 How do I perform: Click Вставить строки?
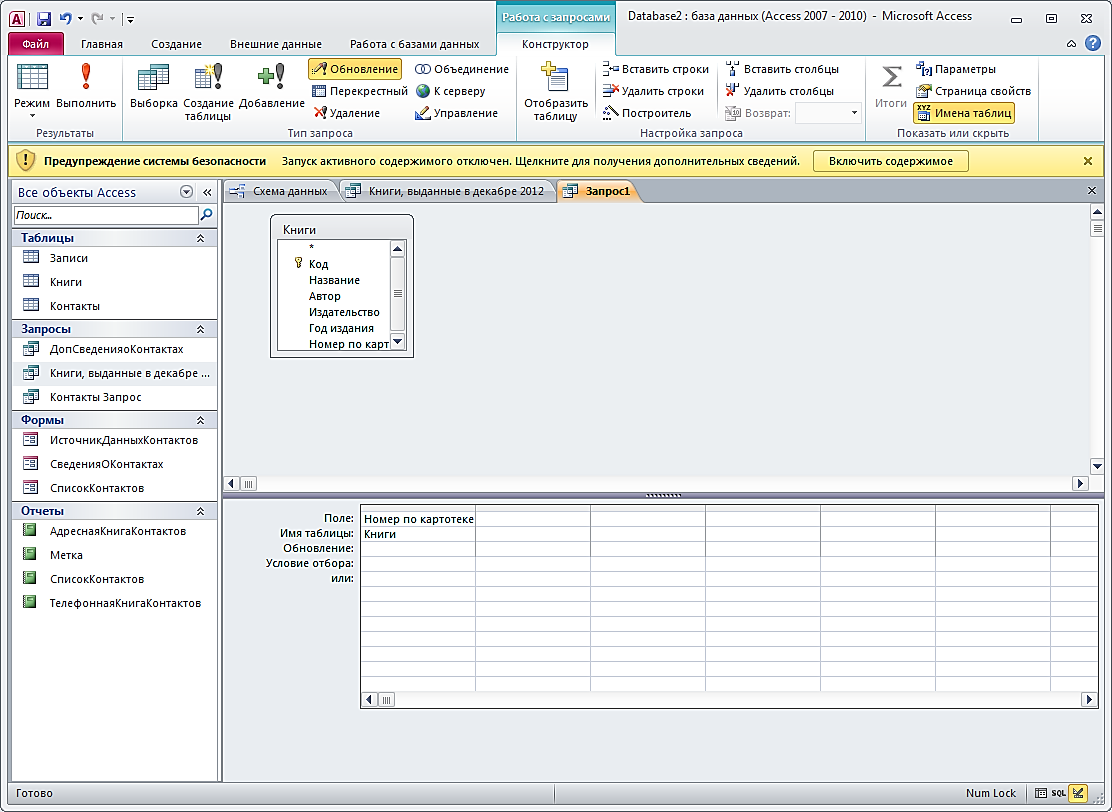(655, 69)
